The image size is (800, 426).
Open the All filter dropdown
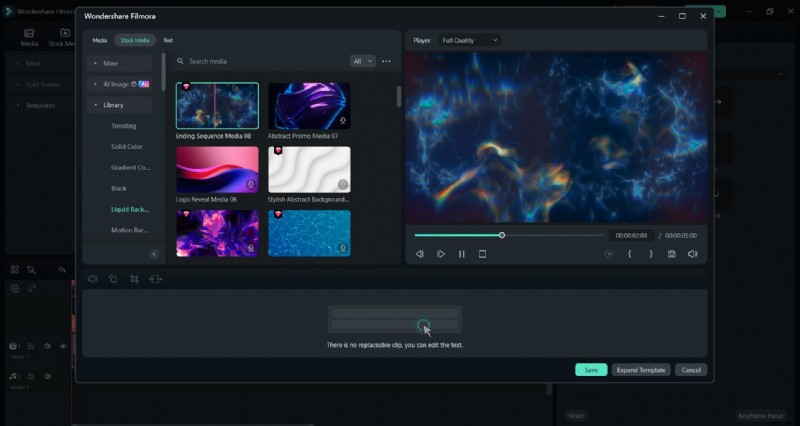363,61
